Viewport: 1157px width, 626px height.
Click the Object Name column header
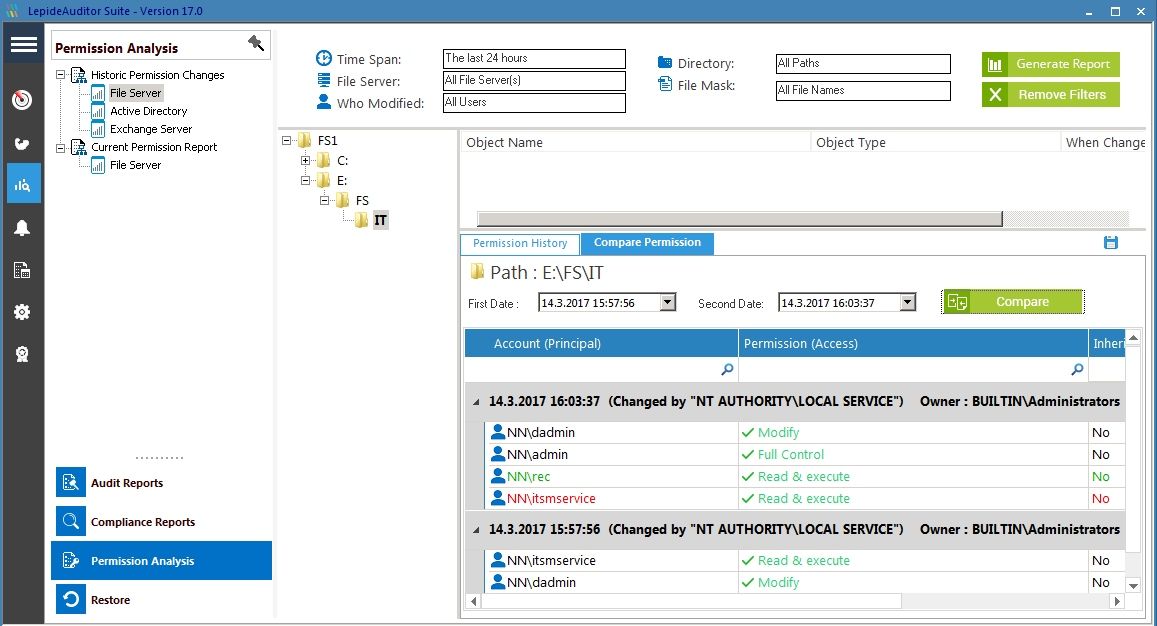point(635,142)
